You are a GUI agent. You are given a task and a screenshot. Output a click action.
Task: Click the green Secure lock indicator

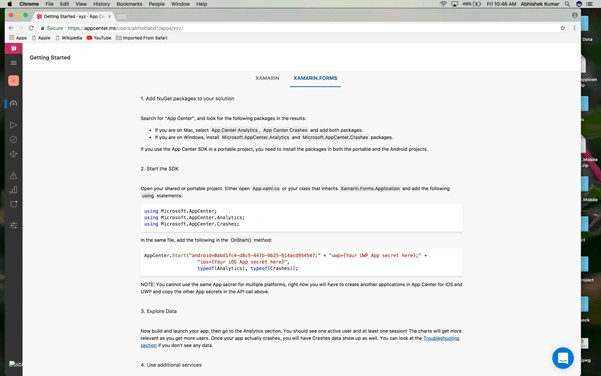coord(52,28)
